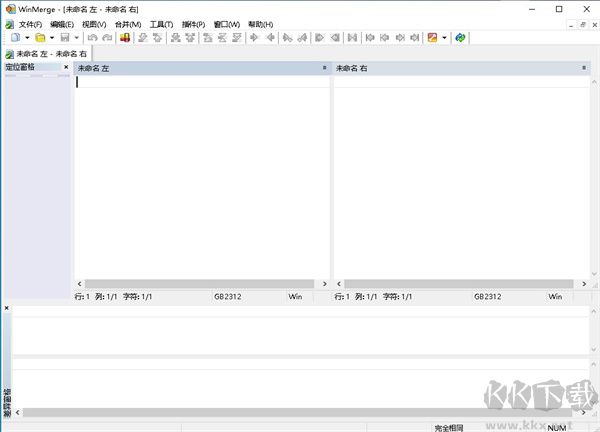The image size is (600, 432).
Task: Click inside the left 未命名 左 editor pane
Action: 200,180
